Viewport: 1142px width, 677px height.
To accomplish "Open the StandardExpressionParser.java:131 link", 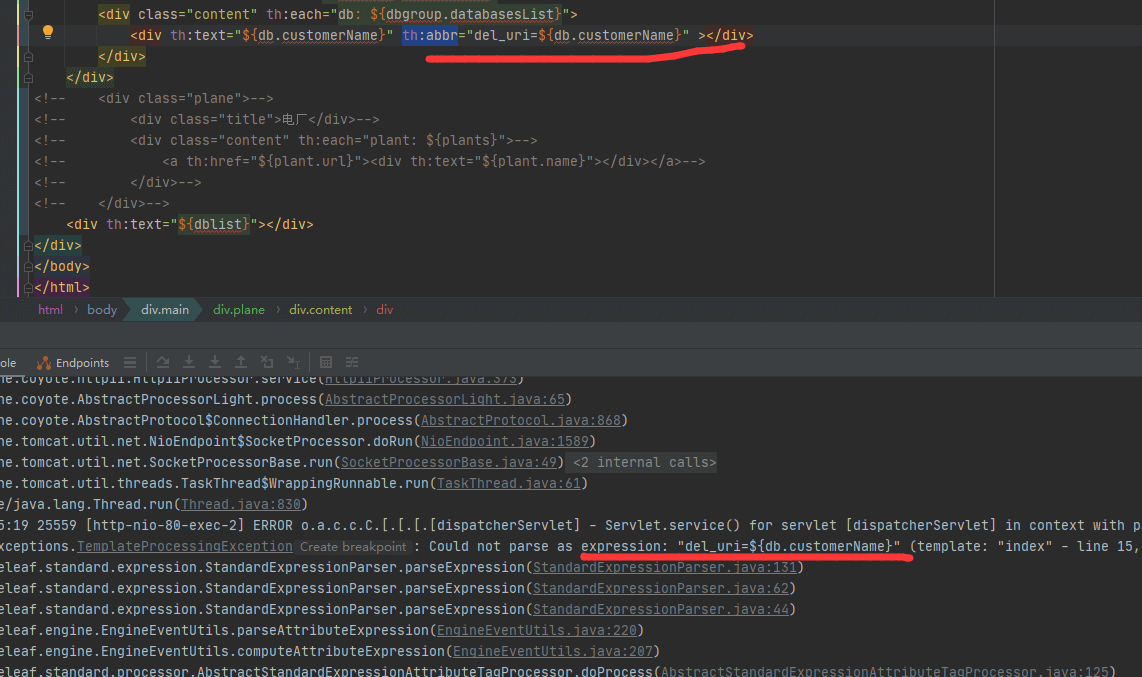I will pyautogui.click(x=665, y=567).
